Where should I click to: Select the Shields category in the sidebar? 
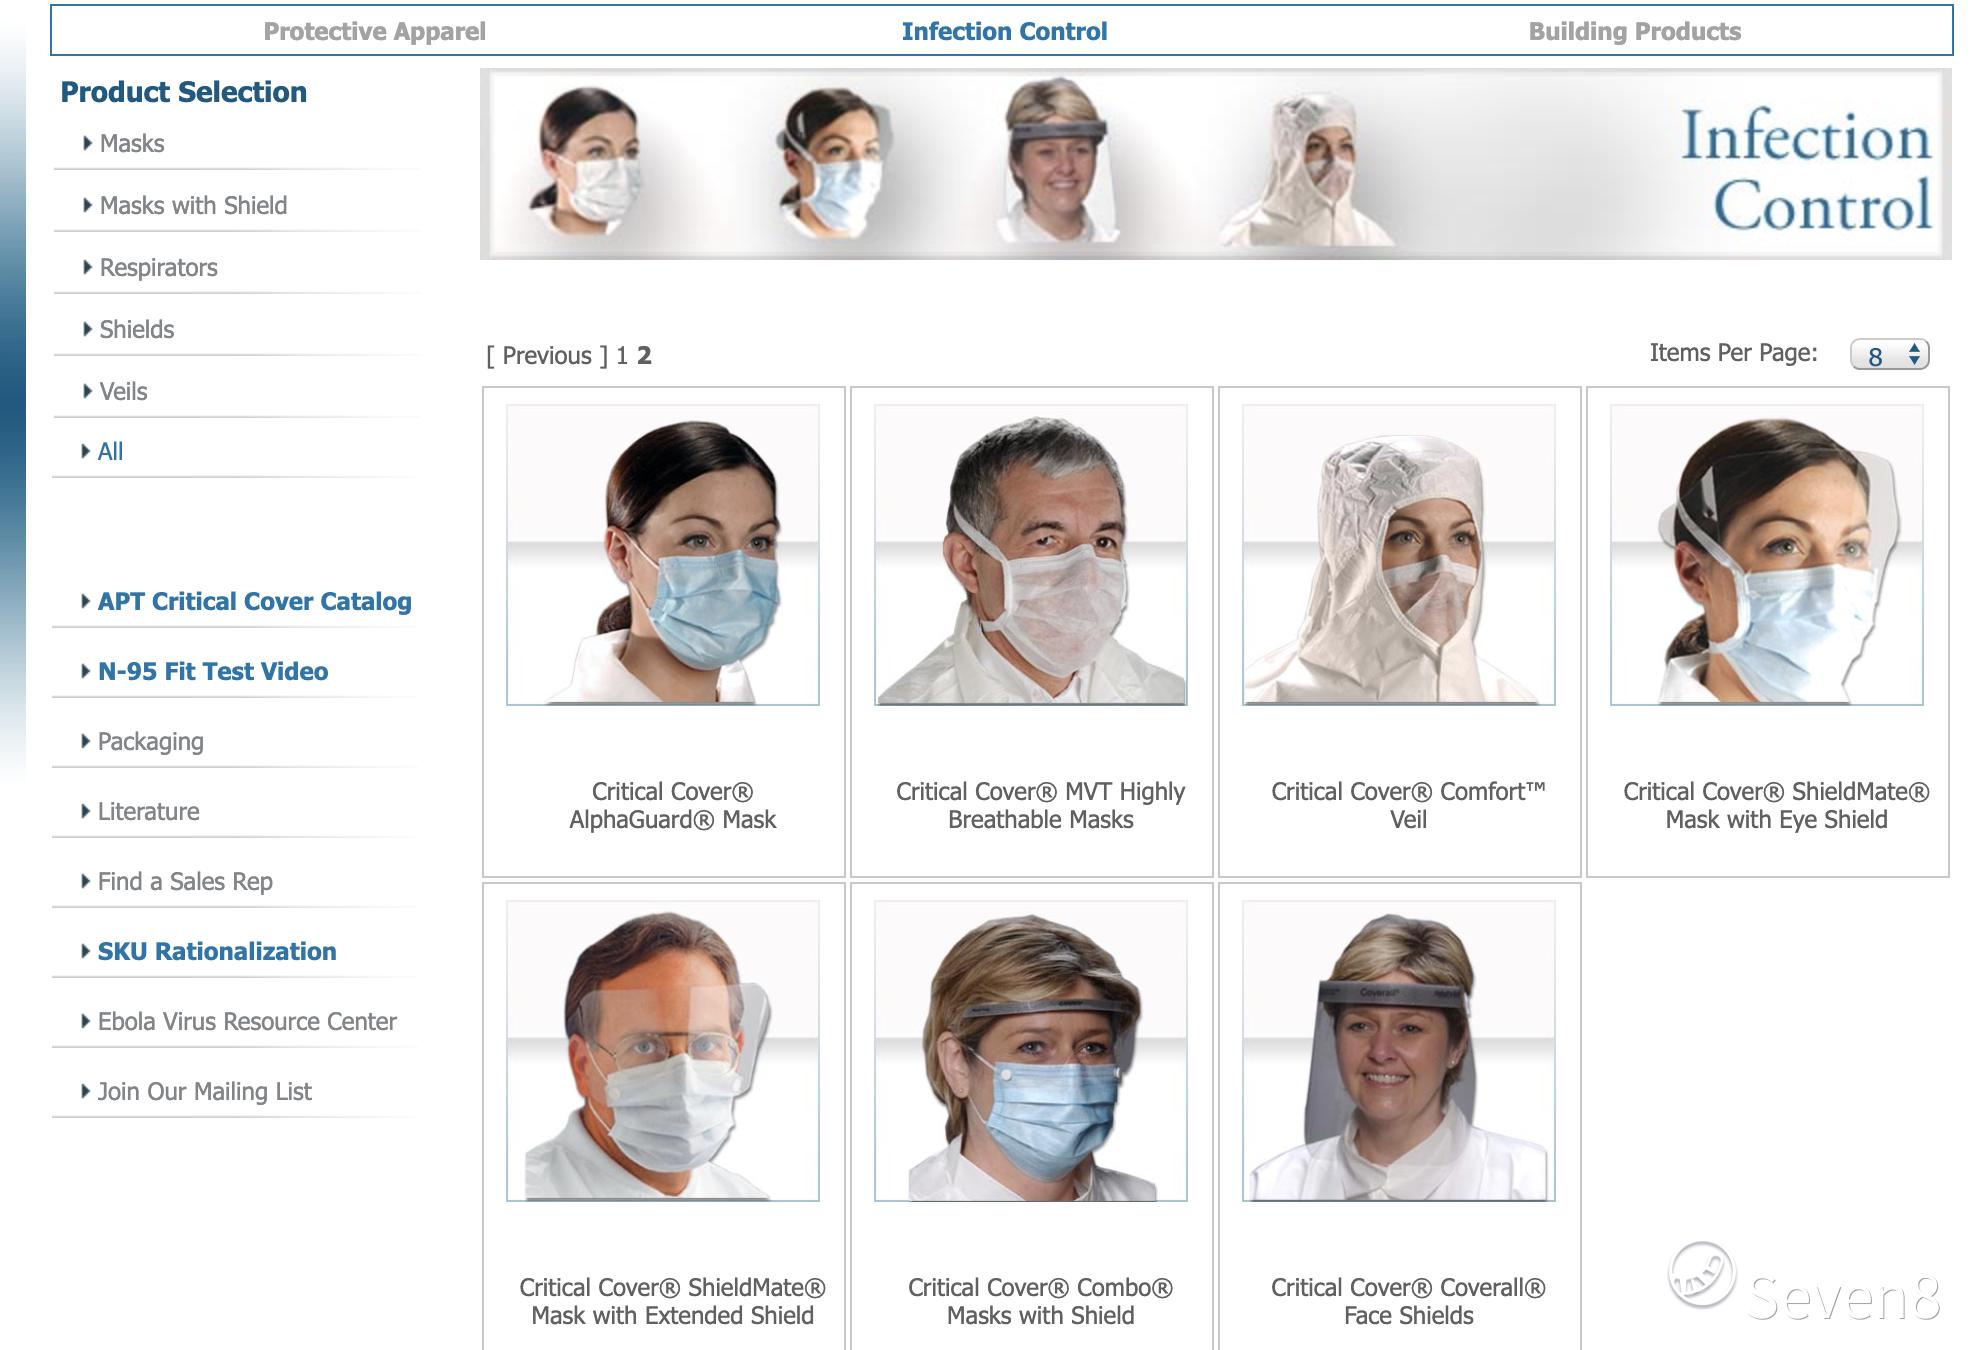click(136, 329)
